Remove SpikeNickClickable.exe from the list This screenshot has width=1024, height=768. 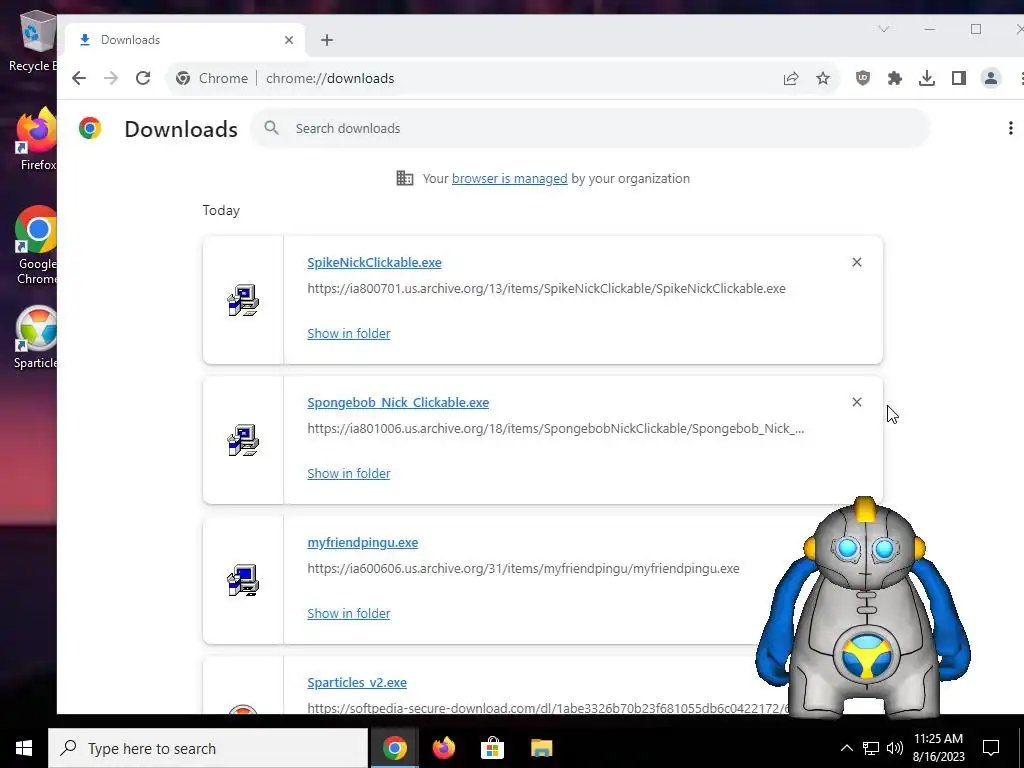coord(857,262)
